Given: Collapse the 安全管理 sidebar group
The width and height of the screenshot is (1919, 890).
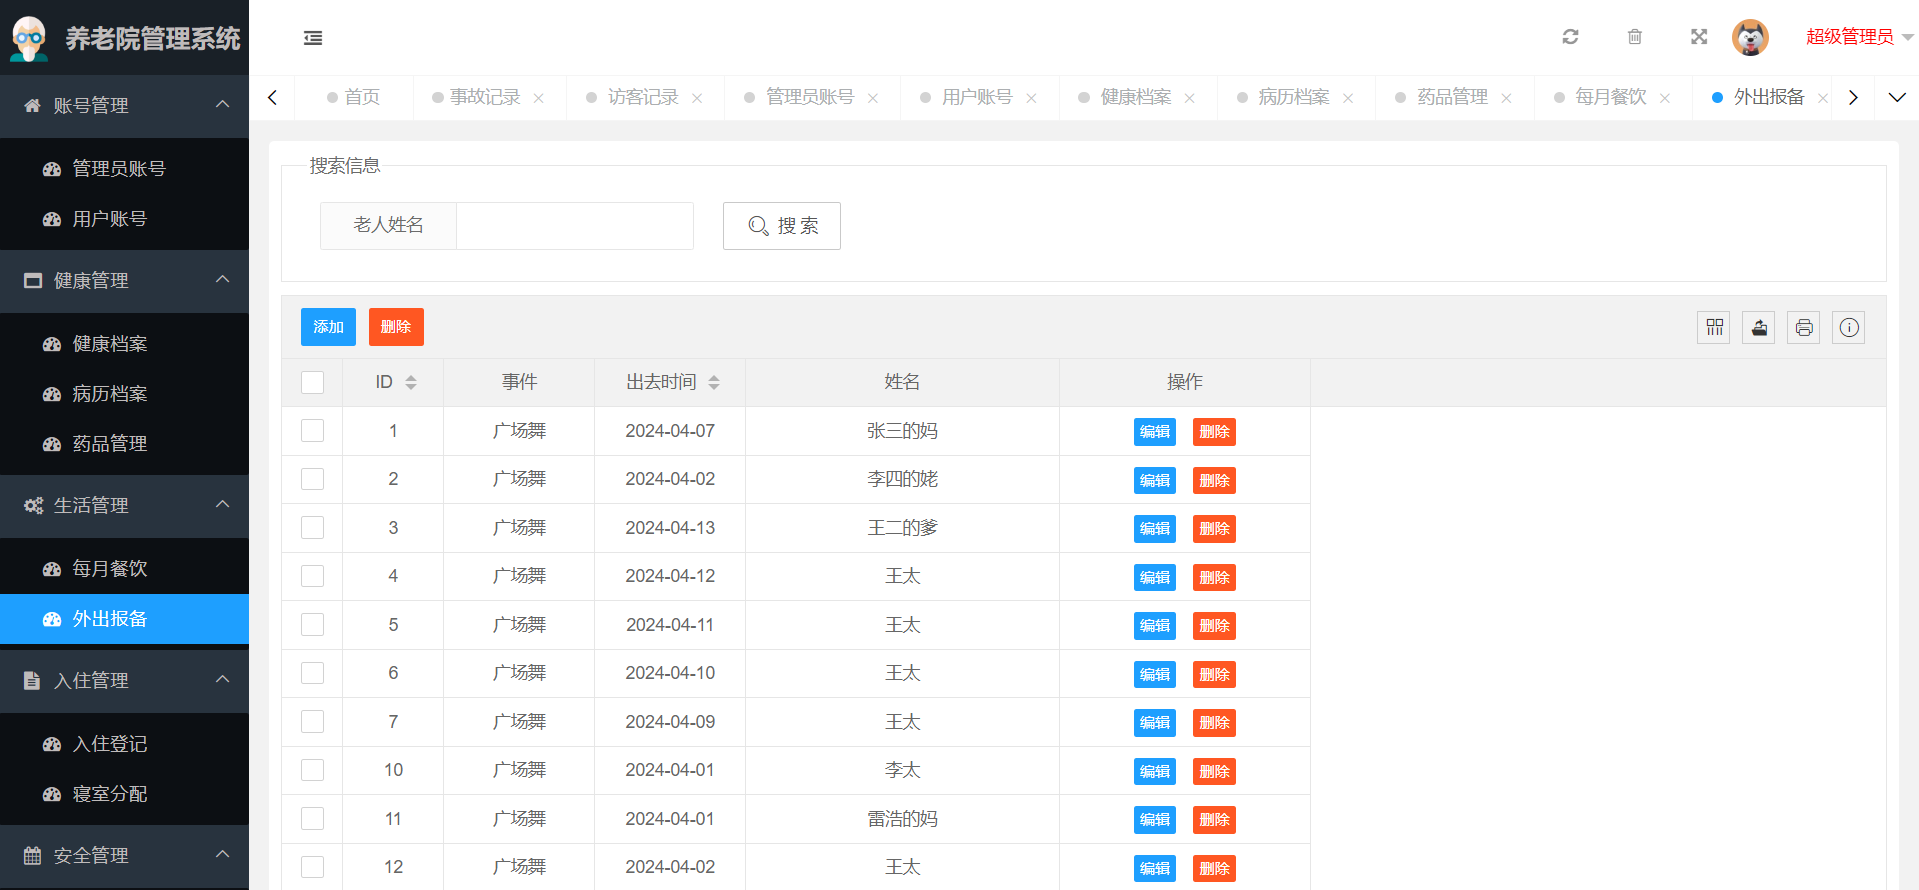Looking at the screenshot, I should pos(124,855).
